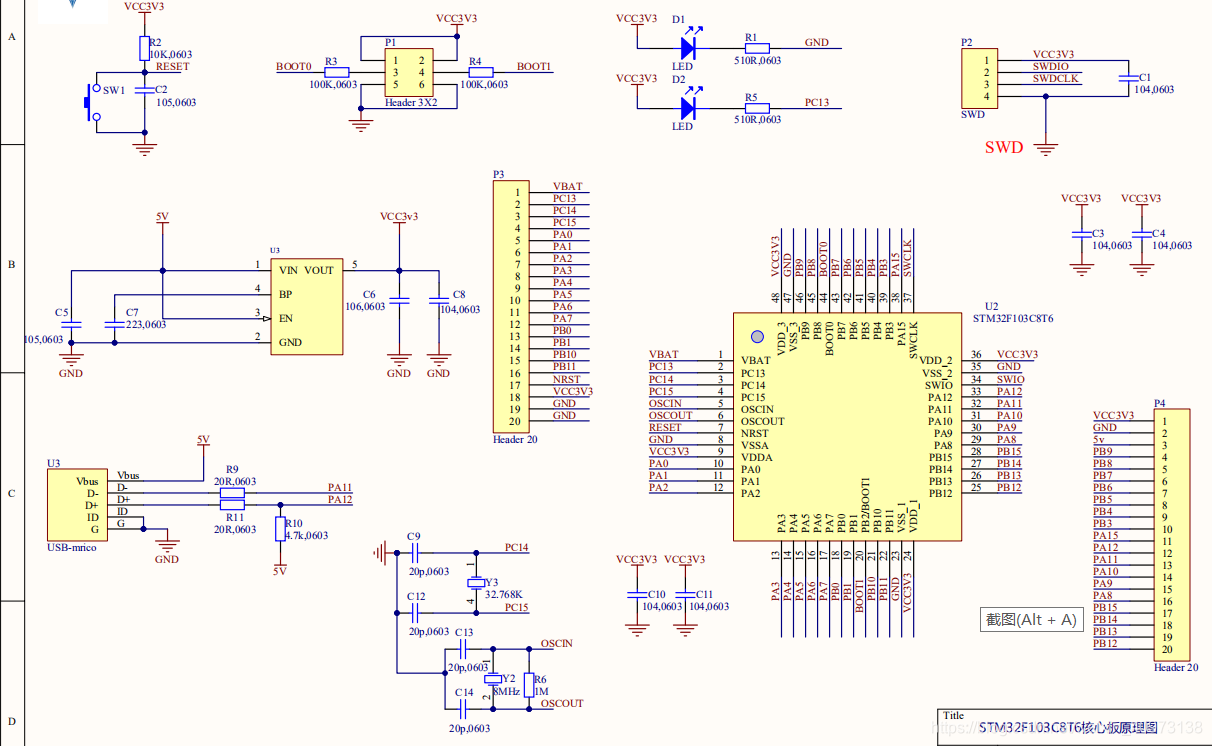Click the 8MHz value label

[x=506, y=691]
